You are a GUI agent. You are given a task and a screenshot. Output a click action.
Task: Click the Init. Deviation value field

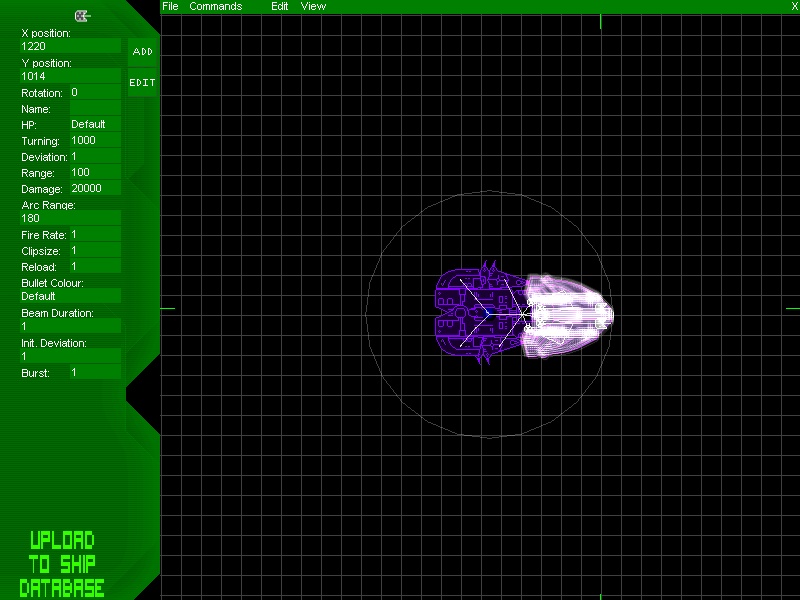(70, 357)
